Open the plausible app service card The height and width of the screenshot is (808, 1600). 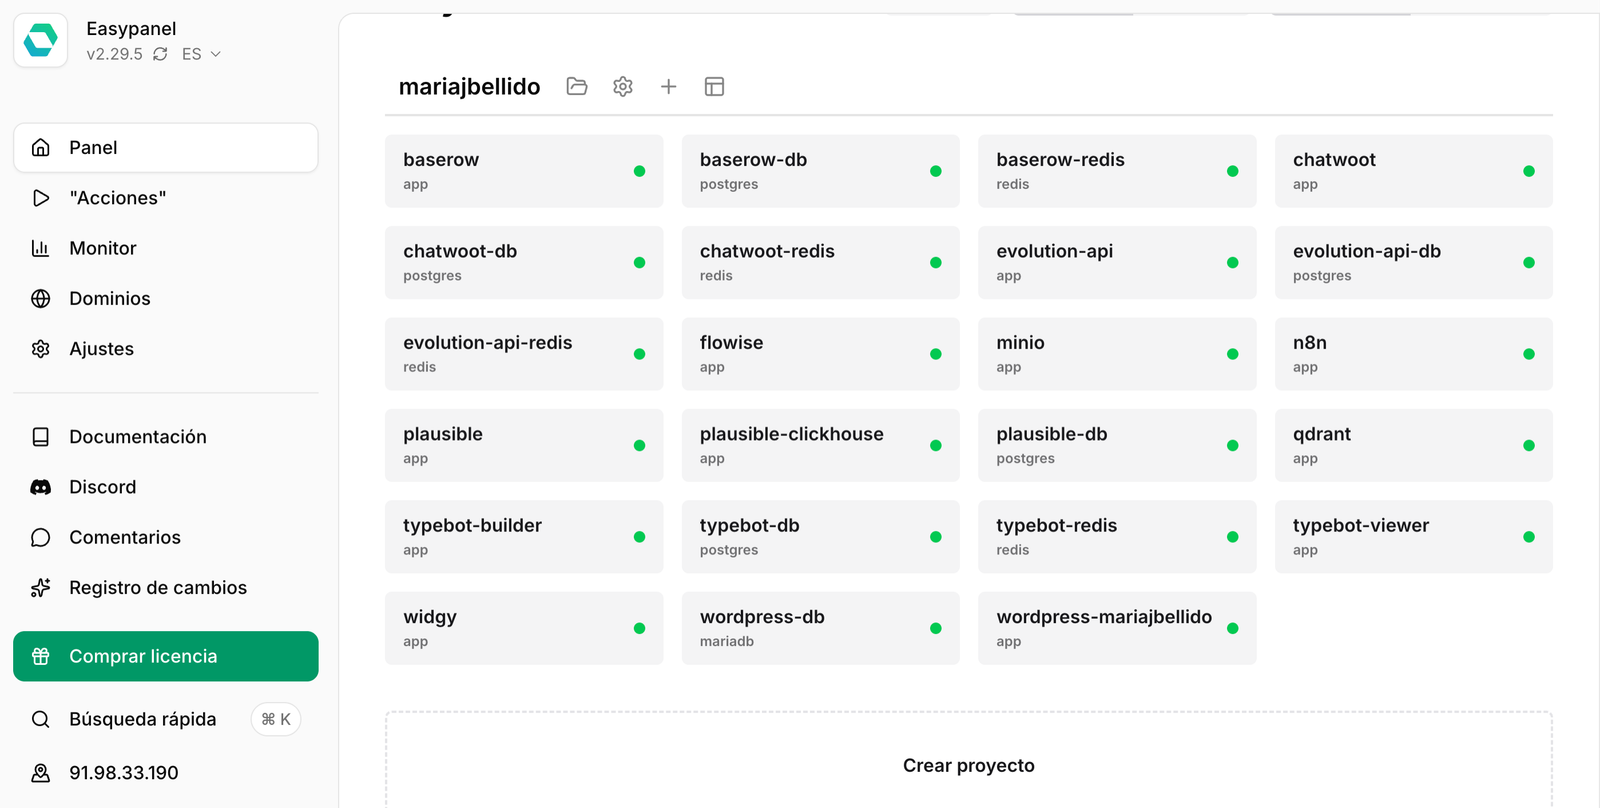[524, 446]
